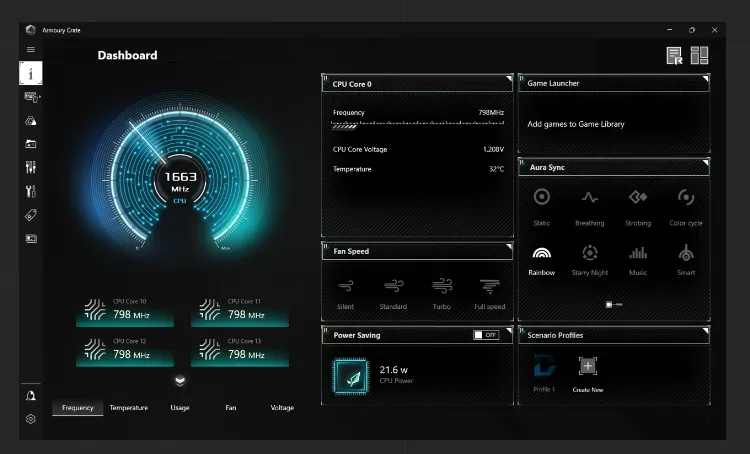Click the Temperature 32°C value

(496, 169)
